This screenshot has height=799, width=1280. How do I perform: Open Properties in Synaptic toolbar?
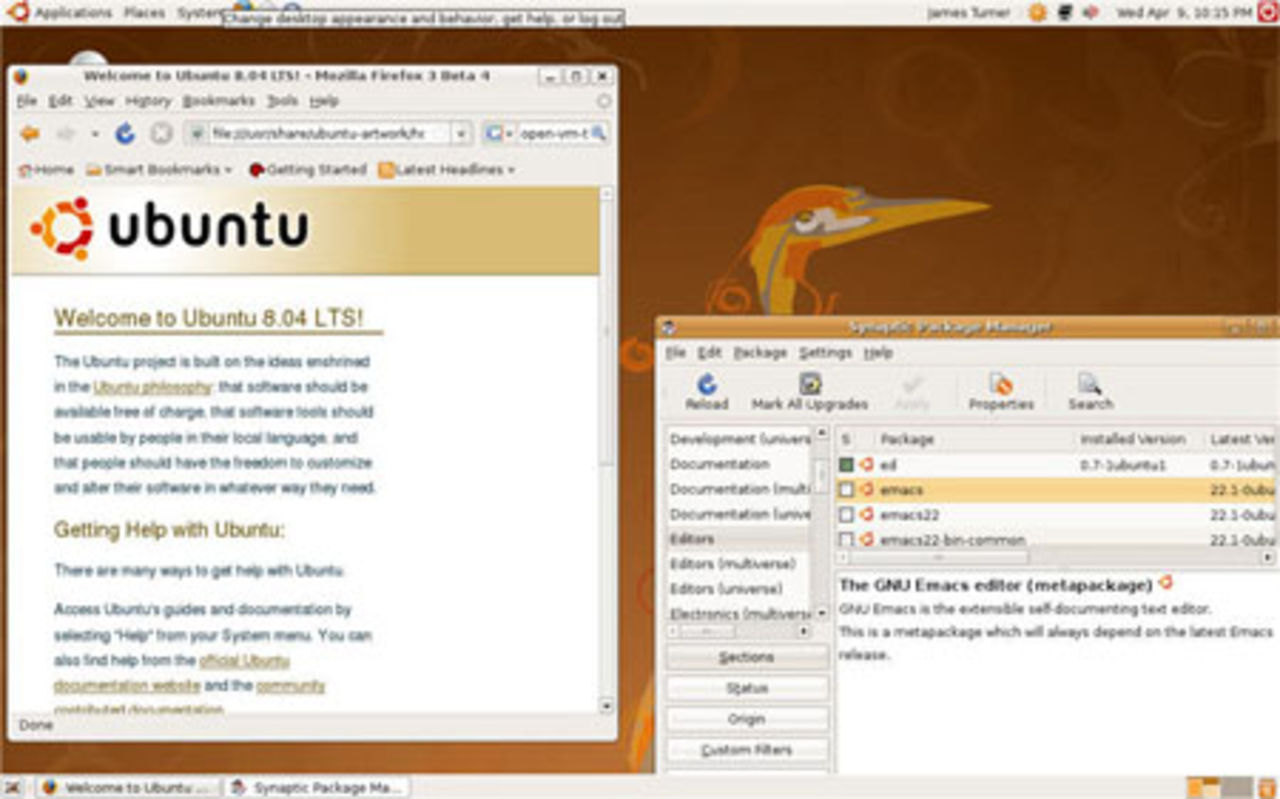(1001, 392)
